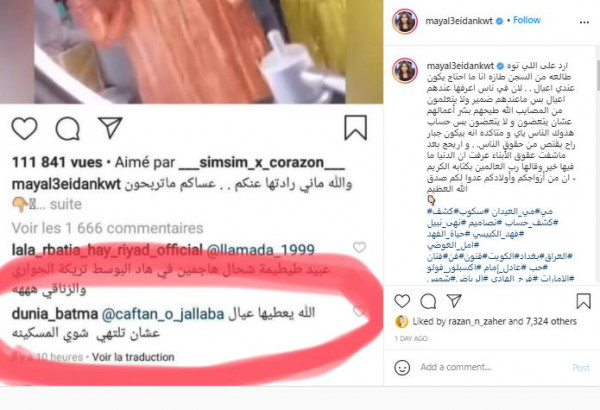Open mayal3eidankwt profile picture in header
Screen dimensions: 600x410
[404, 21]
